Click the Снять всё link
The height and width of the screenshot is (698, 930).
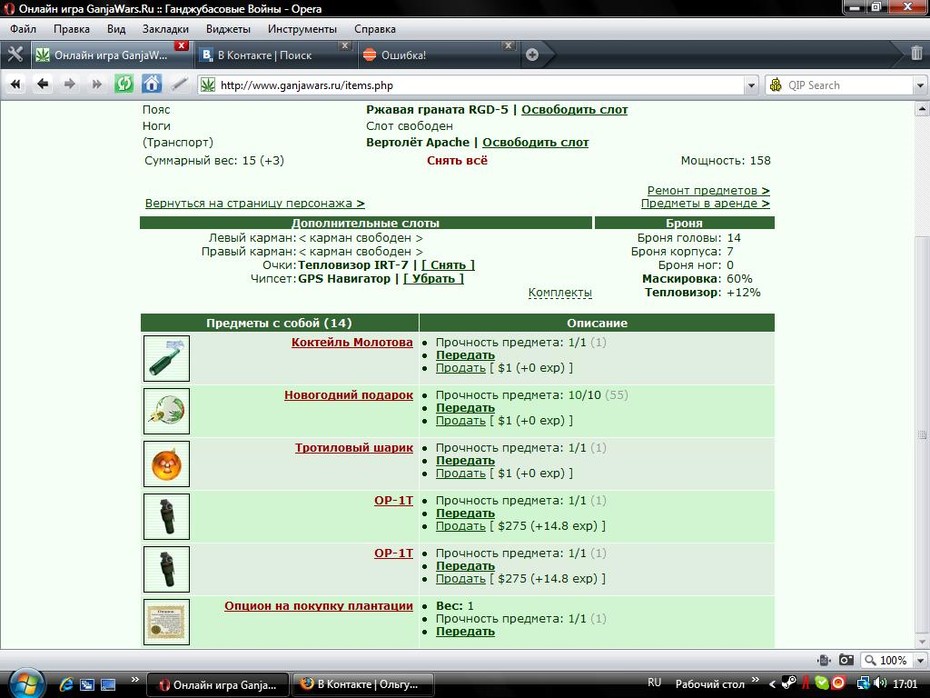coord(457,161)
